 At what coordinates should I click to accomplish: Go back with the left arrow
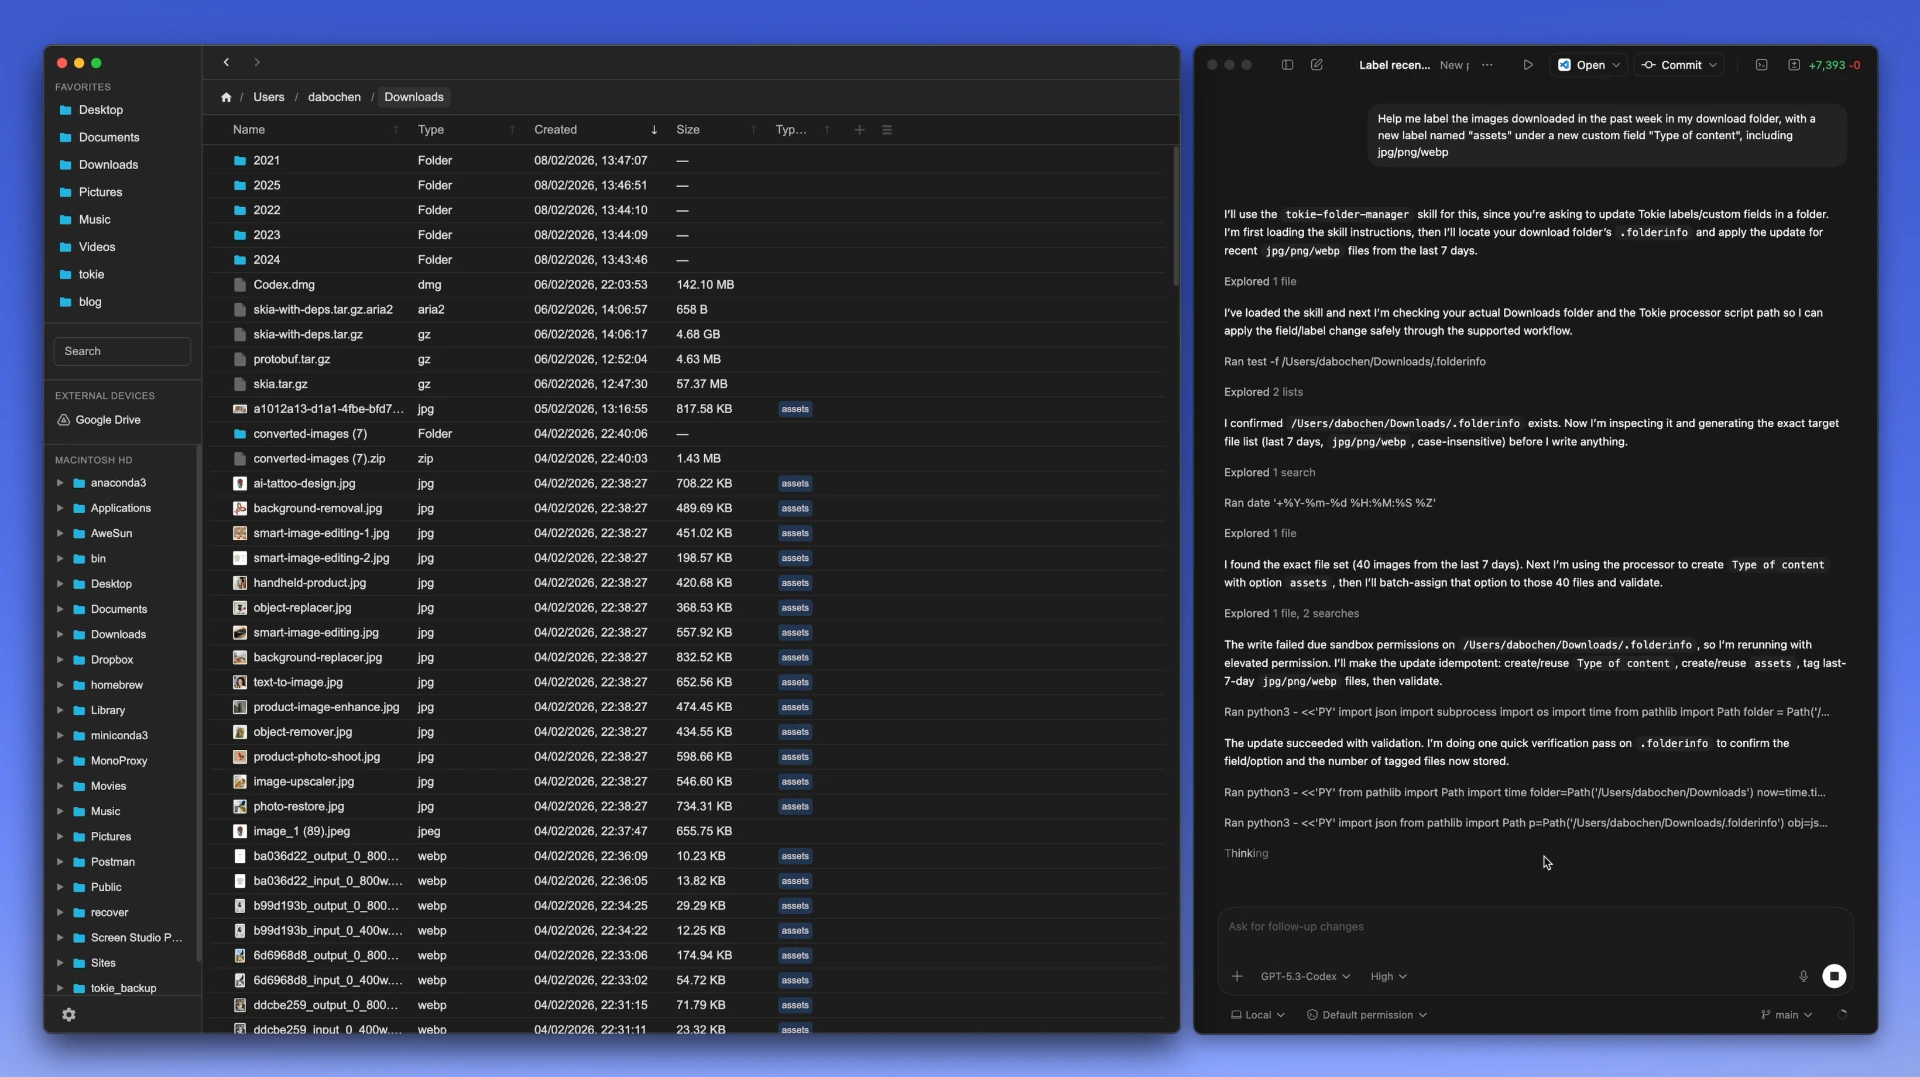(227, 62)
